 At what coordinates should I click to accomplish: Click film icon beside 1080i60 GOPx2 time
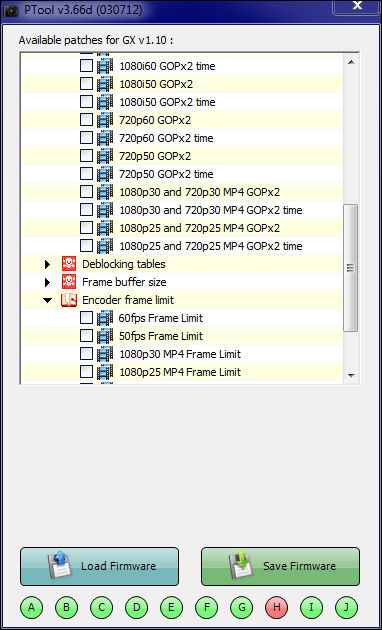pos(105,66)
